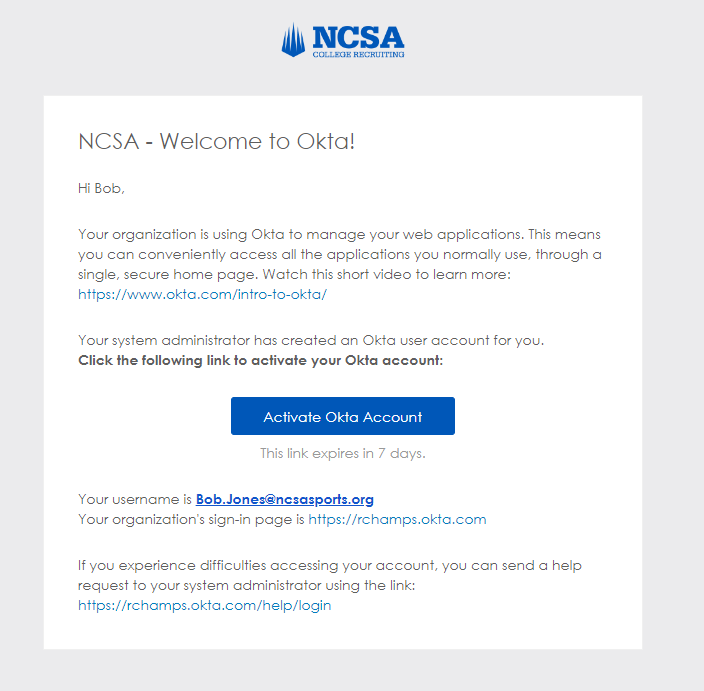
Task: Open the intro-to-okta video link
Action: (202, 295)
